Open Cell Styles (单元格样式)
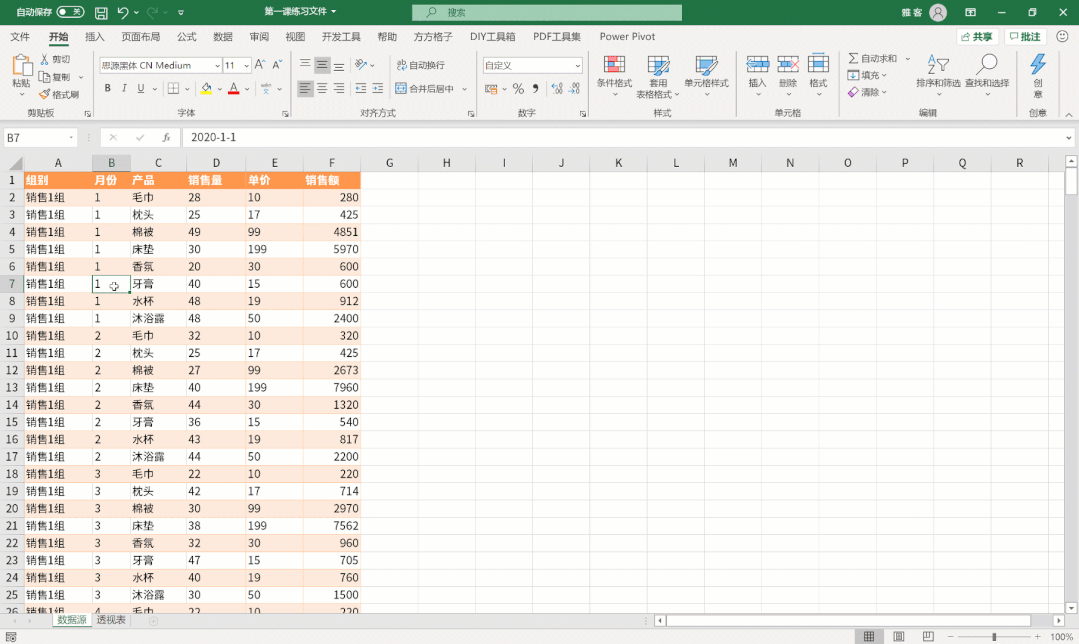This screenshot has width=1079, height=644. 706,74
